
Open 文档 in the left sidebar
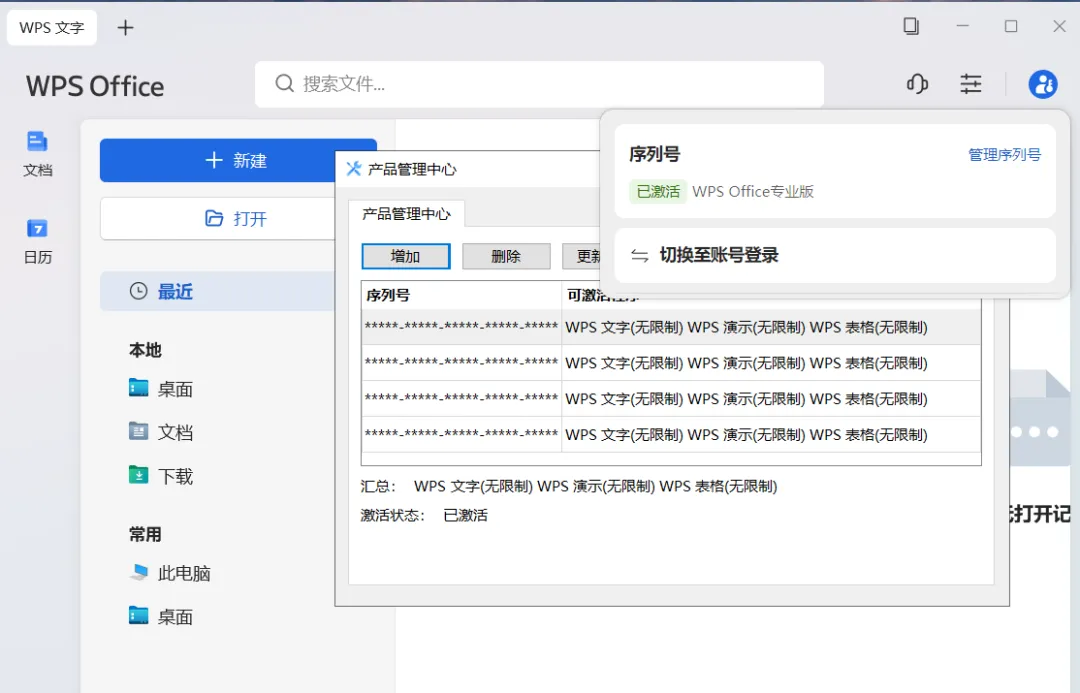[x=37, y=154]
